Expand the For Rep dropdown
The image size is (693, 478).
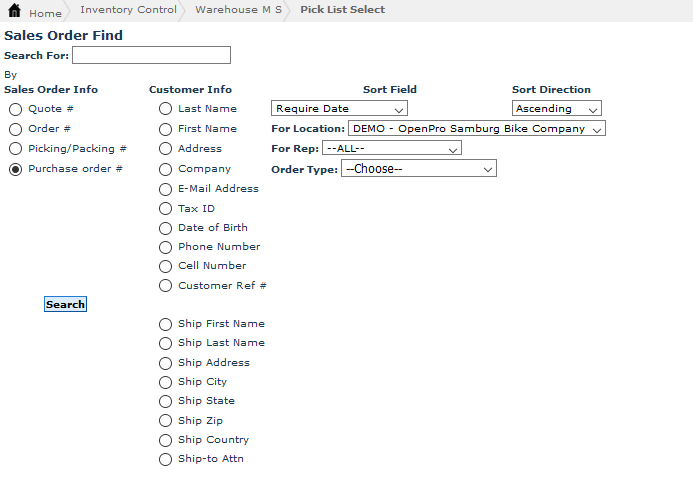click(x=391, y=149)
